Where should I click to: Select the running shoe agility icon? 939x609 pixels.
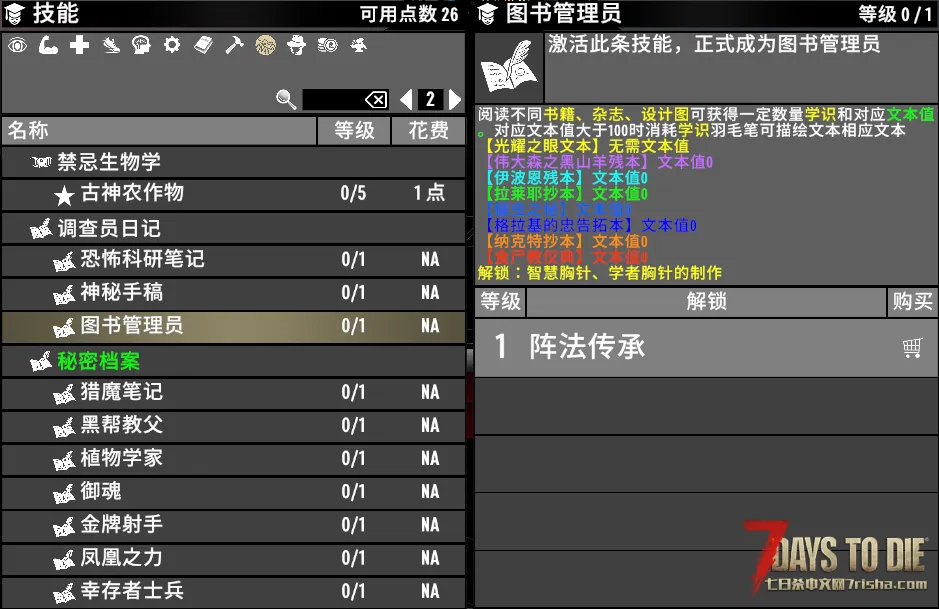point(111,45)
